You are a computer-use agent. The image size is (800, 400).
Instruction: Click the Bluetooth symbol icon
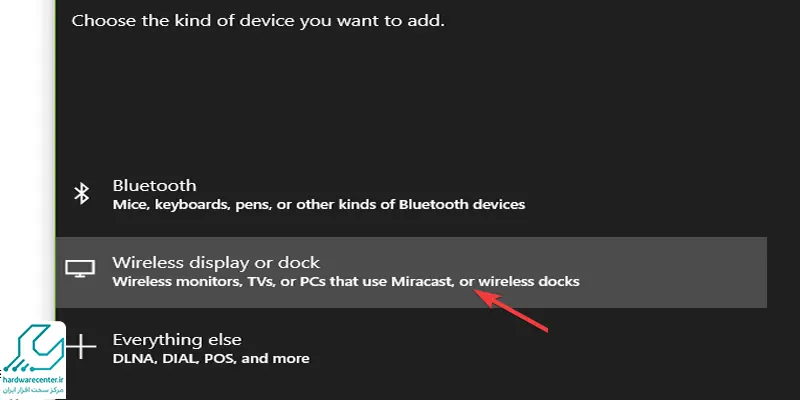click(x=83, y=194)
